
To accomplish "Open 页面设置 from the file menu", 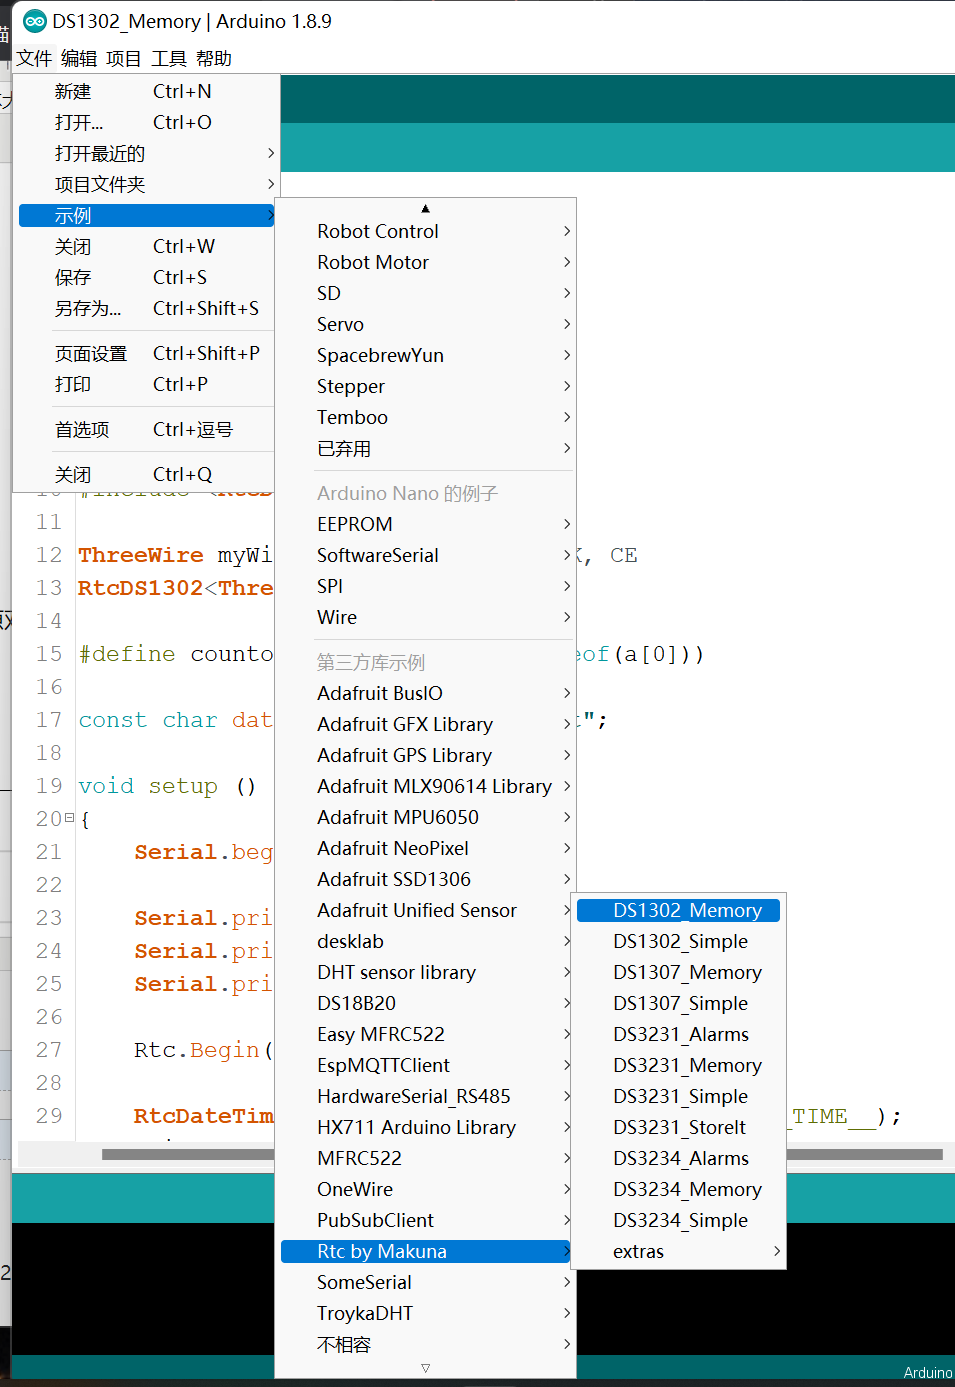I will (146, 353).
